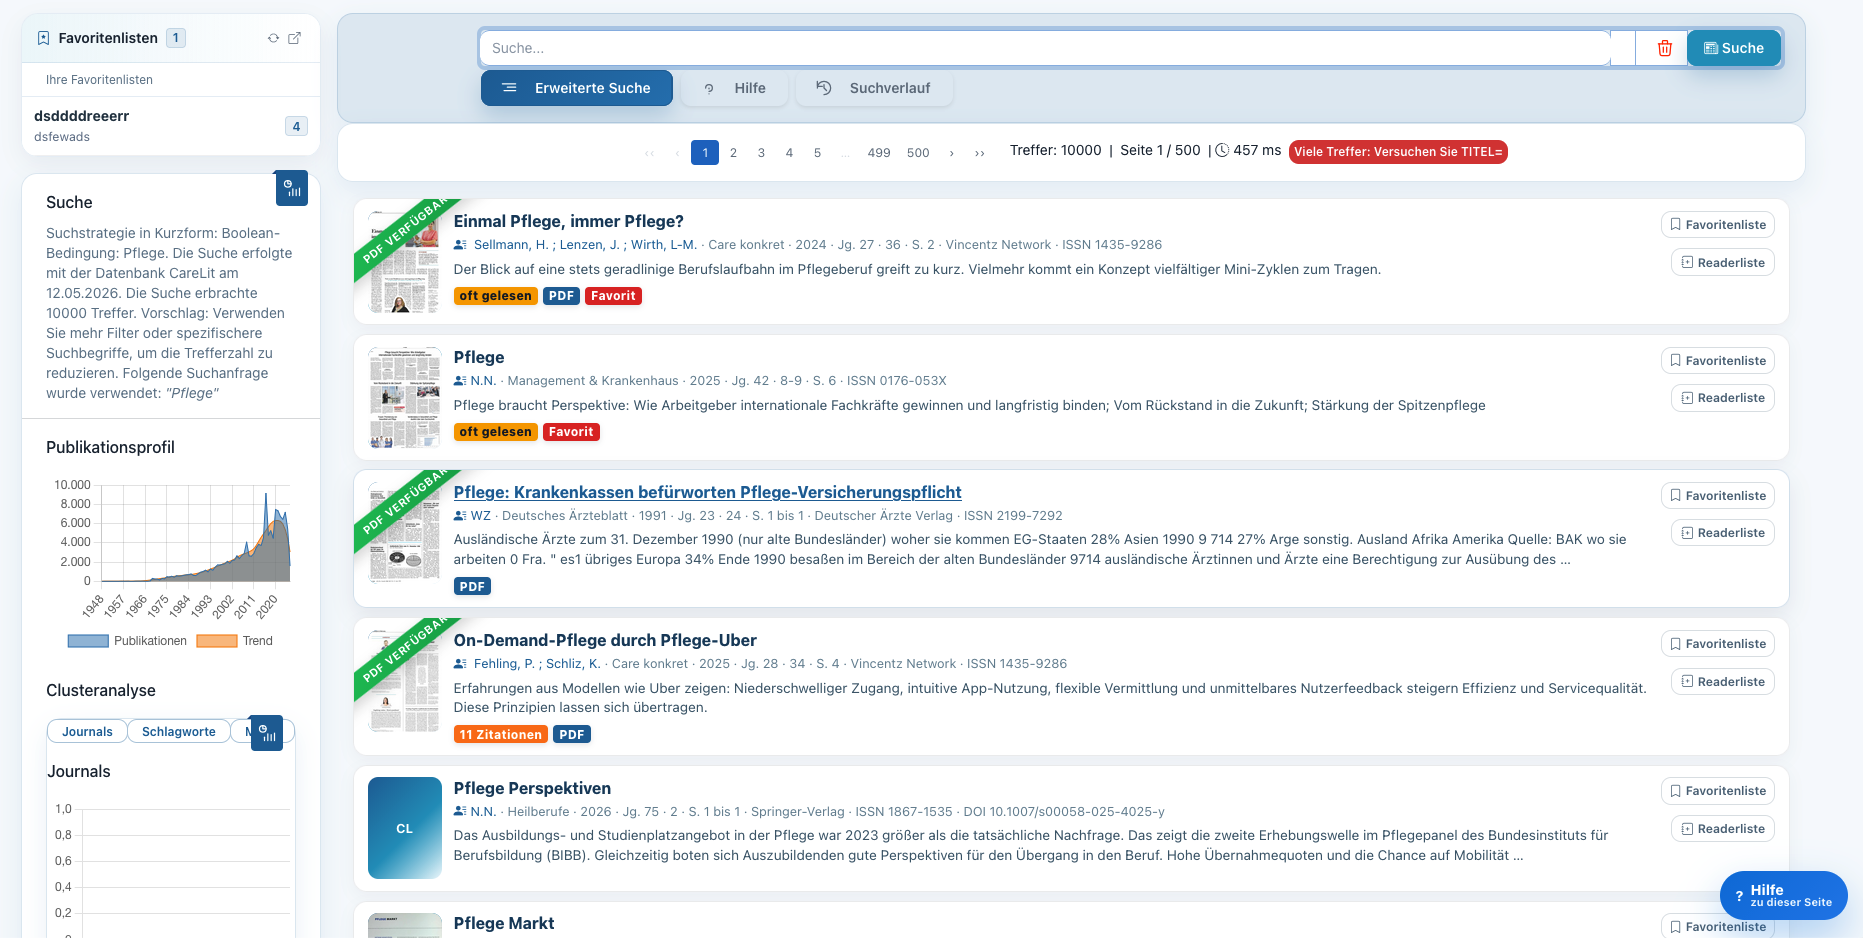Open the Hilfe button below the search bar
The width and height of the screenshot is (1863, 938).
click(x=735, y=88)
